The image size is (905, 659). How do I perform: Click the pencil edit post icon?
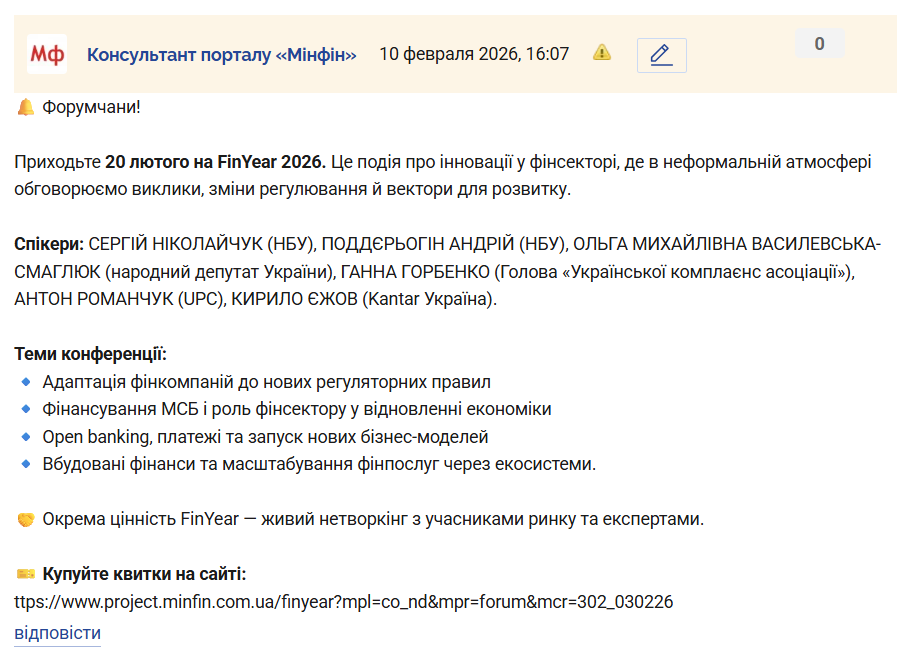(x=661, y=55)
